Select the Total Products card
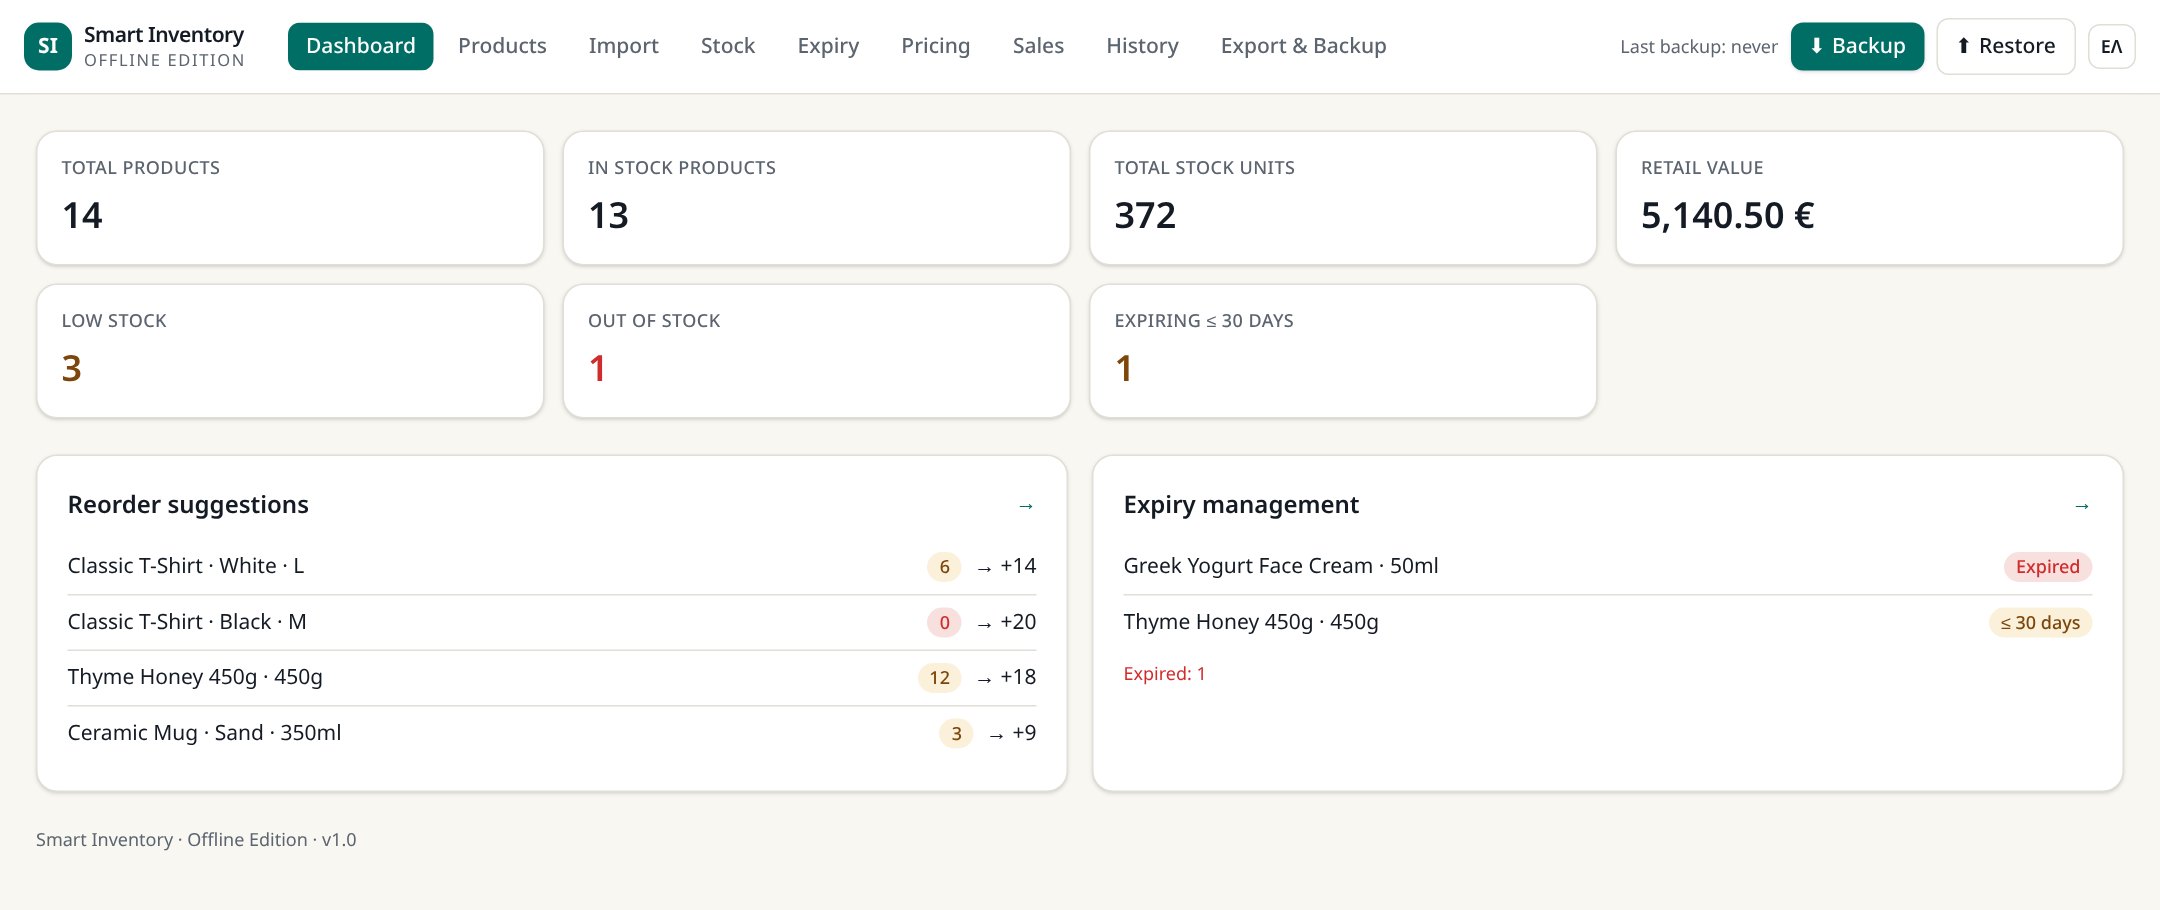2160x910 pixels. [290, 198]
